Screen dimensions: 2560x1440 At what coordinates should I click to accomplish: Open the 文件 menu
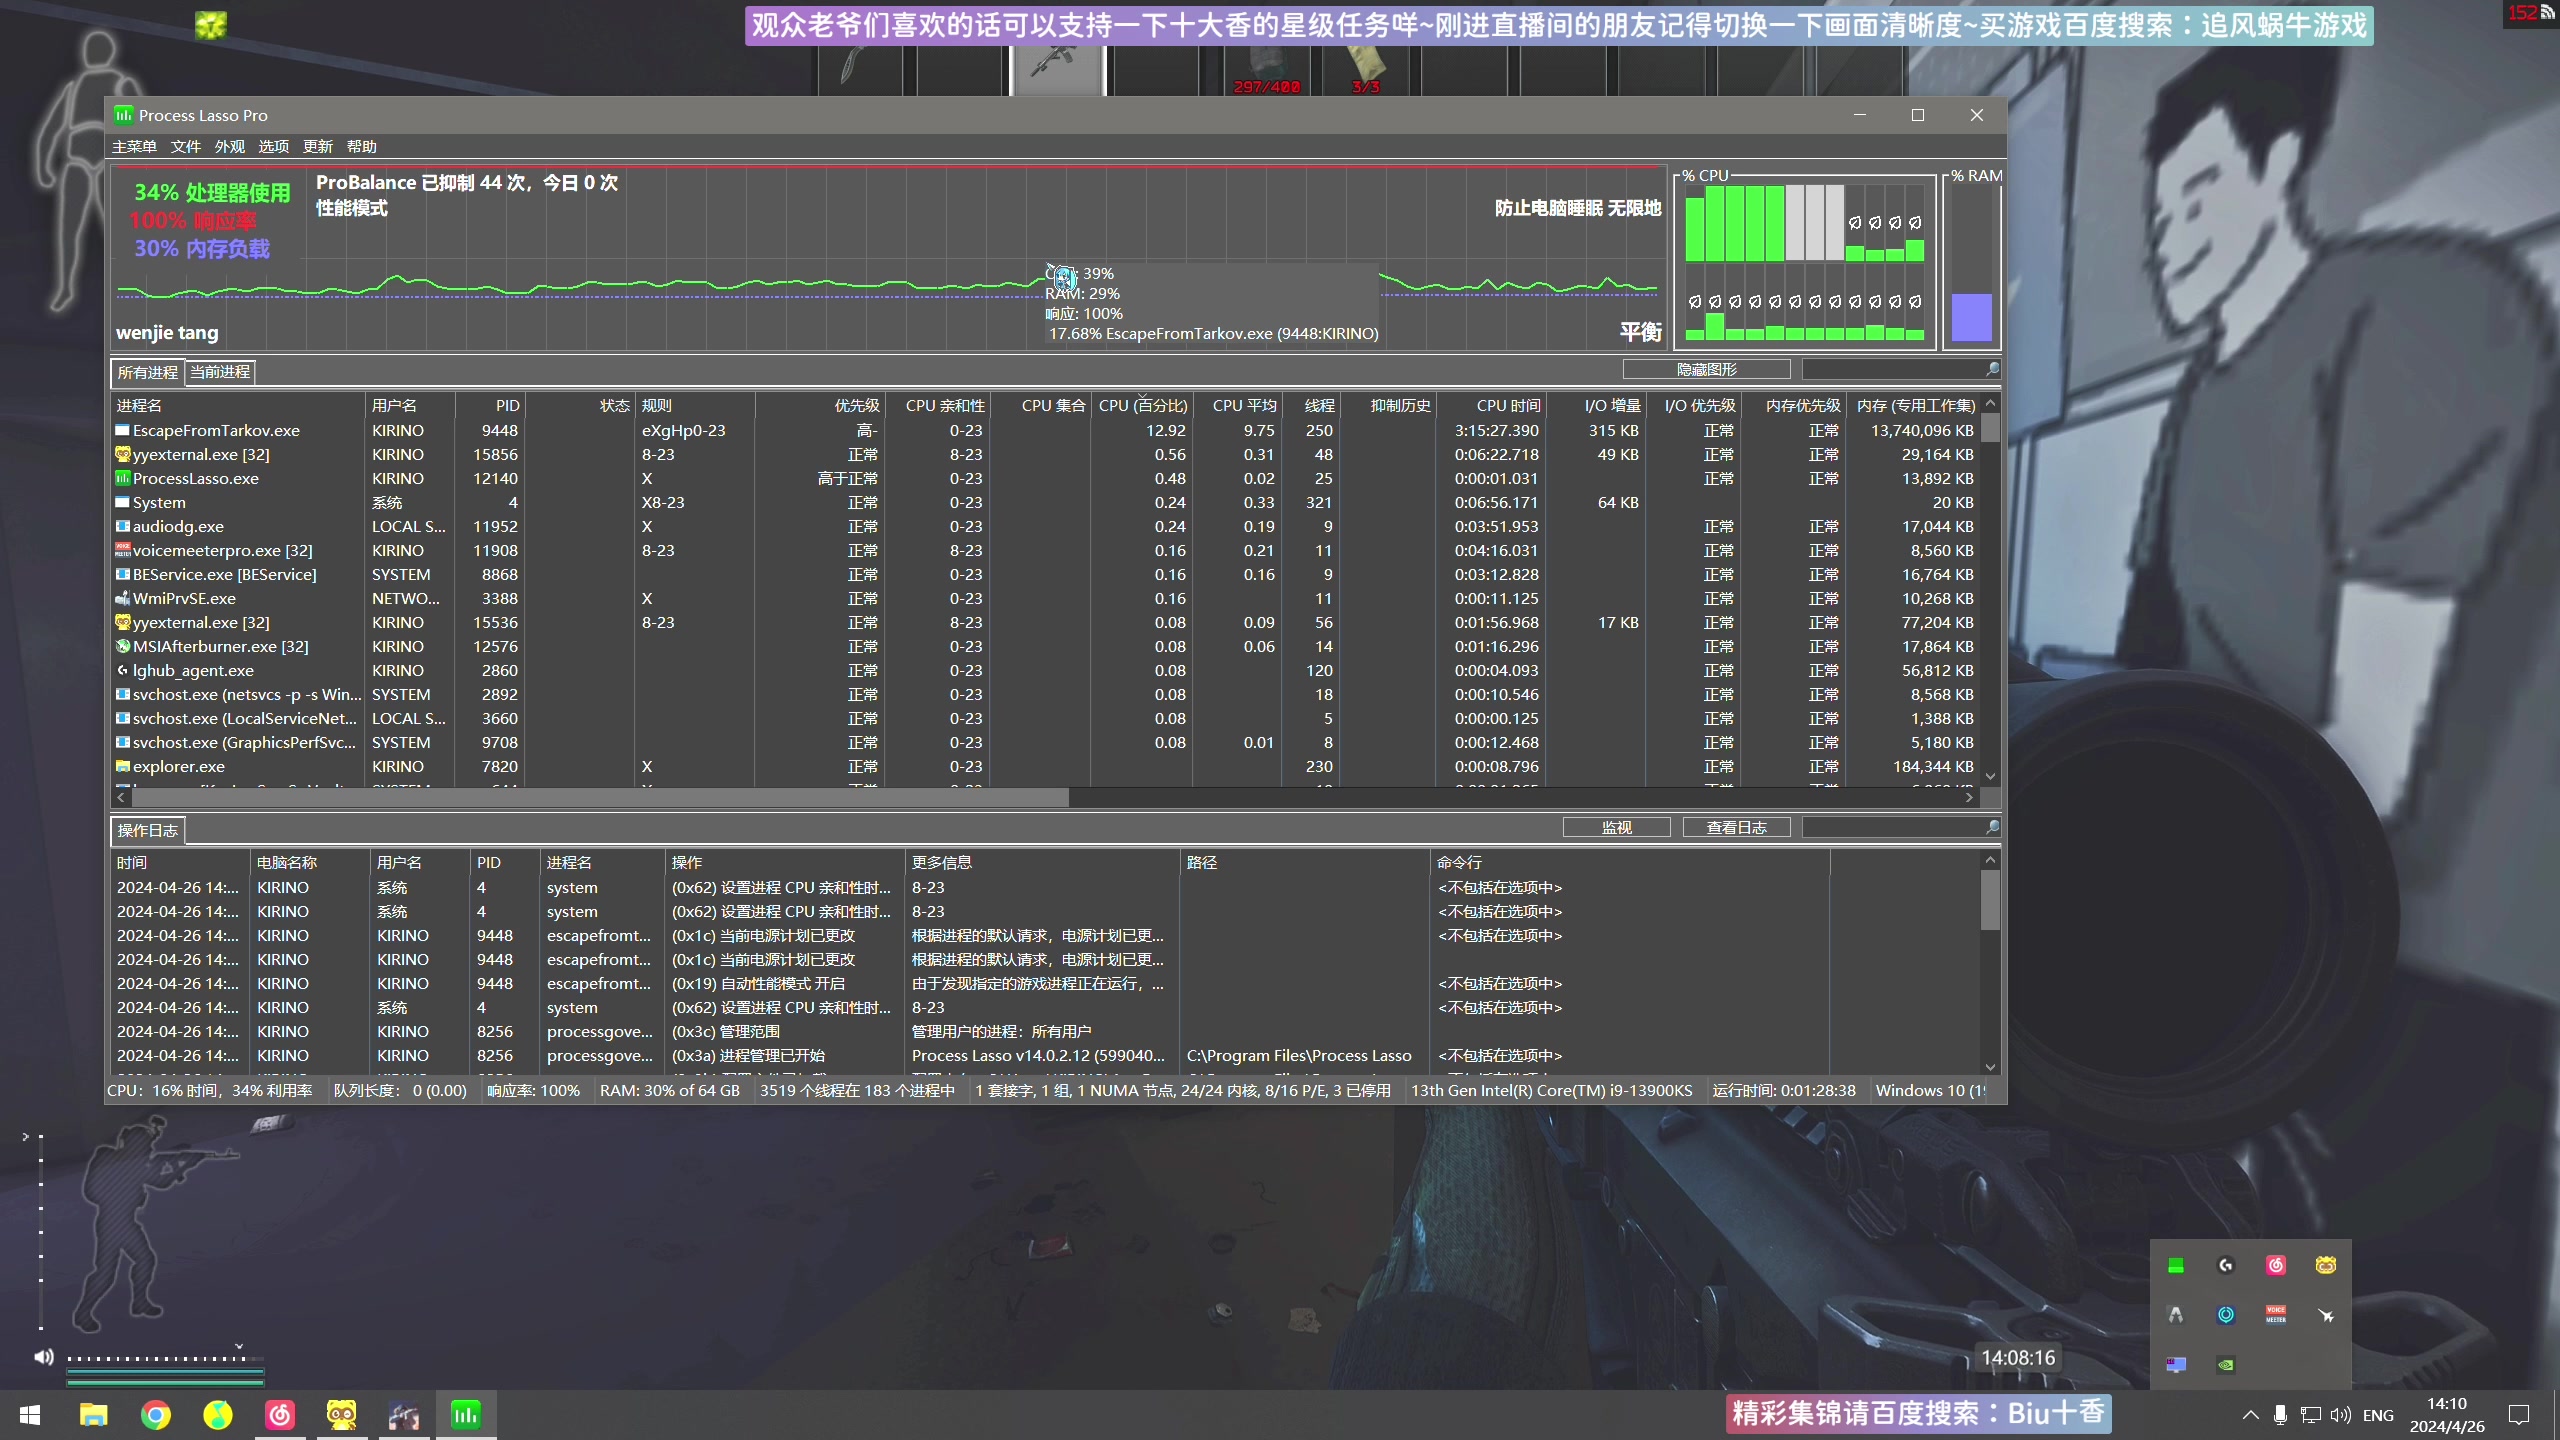186,147
